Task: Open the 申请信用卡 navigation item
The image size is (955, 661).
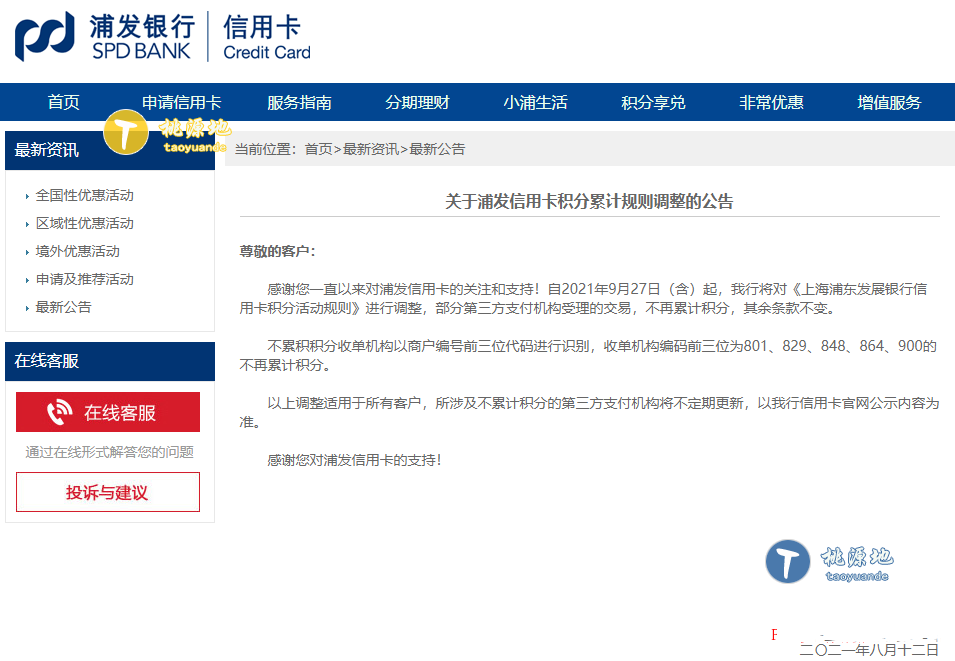Action: (181, 102)
